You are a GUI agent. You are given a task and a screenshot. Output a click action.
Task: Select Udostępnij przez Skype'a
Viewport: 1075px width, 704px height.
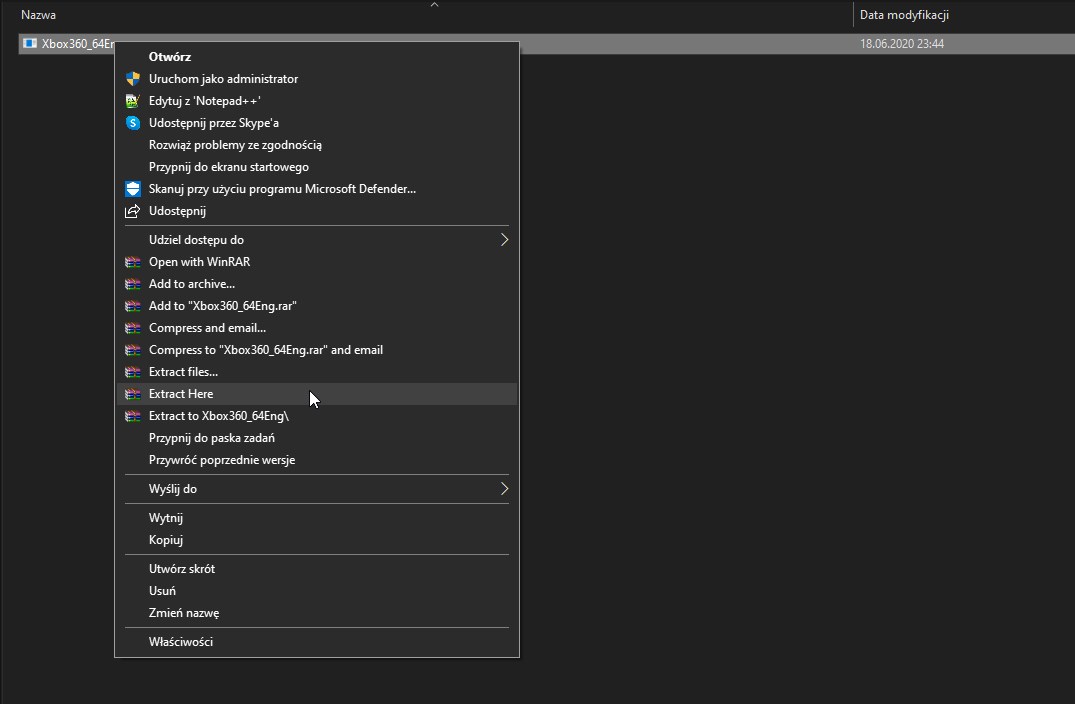click(317, 123)
